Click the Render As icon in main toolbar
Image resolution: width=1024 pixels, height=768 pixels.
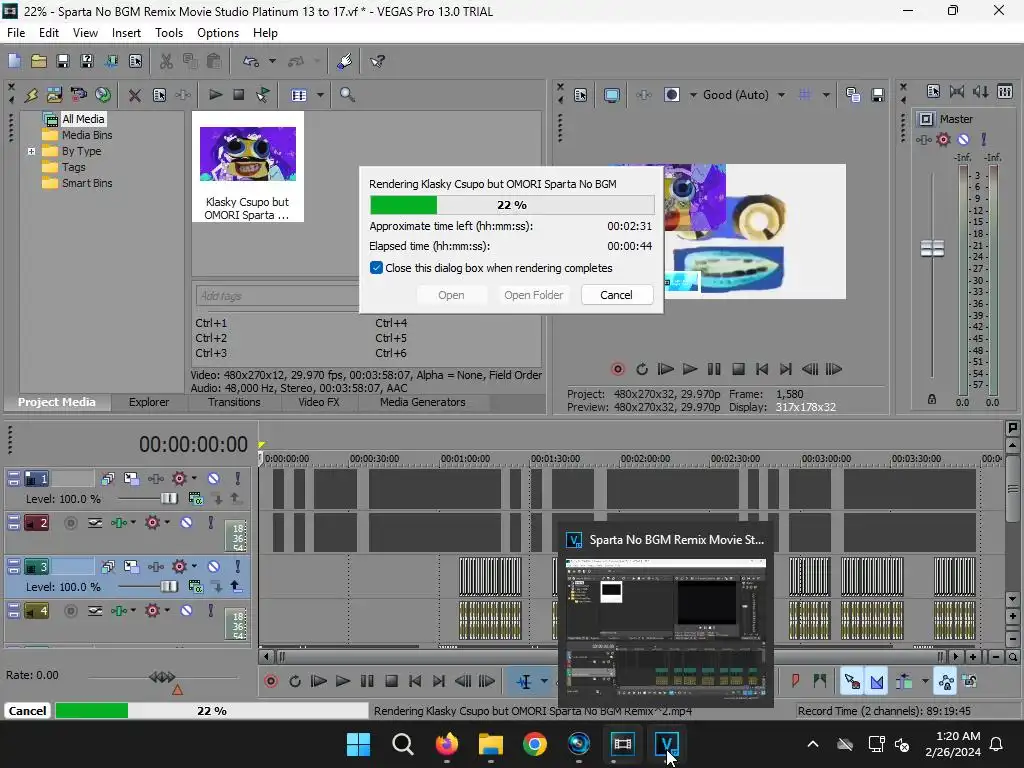[x=111, y=61]
